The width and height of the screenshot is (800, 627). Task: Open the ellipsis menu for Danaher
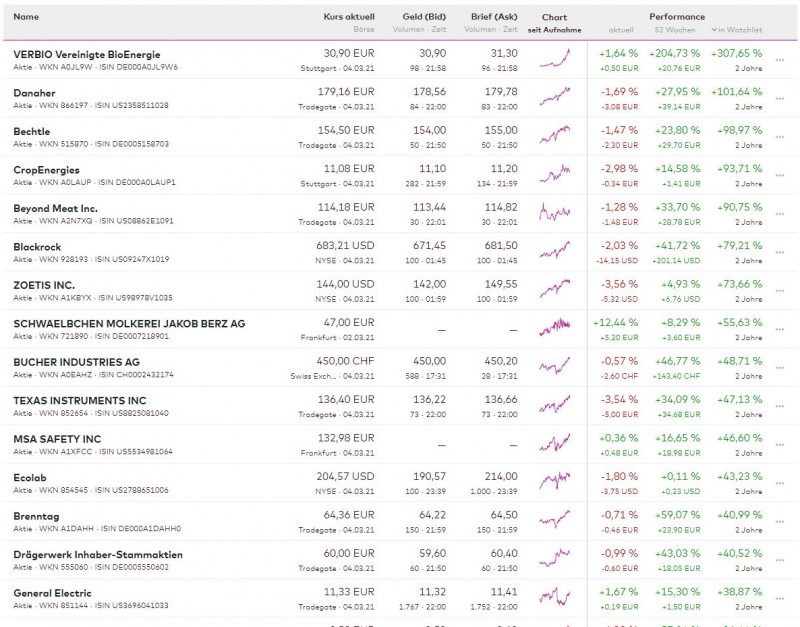coord(780,99)
